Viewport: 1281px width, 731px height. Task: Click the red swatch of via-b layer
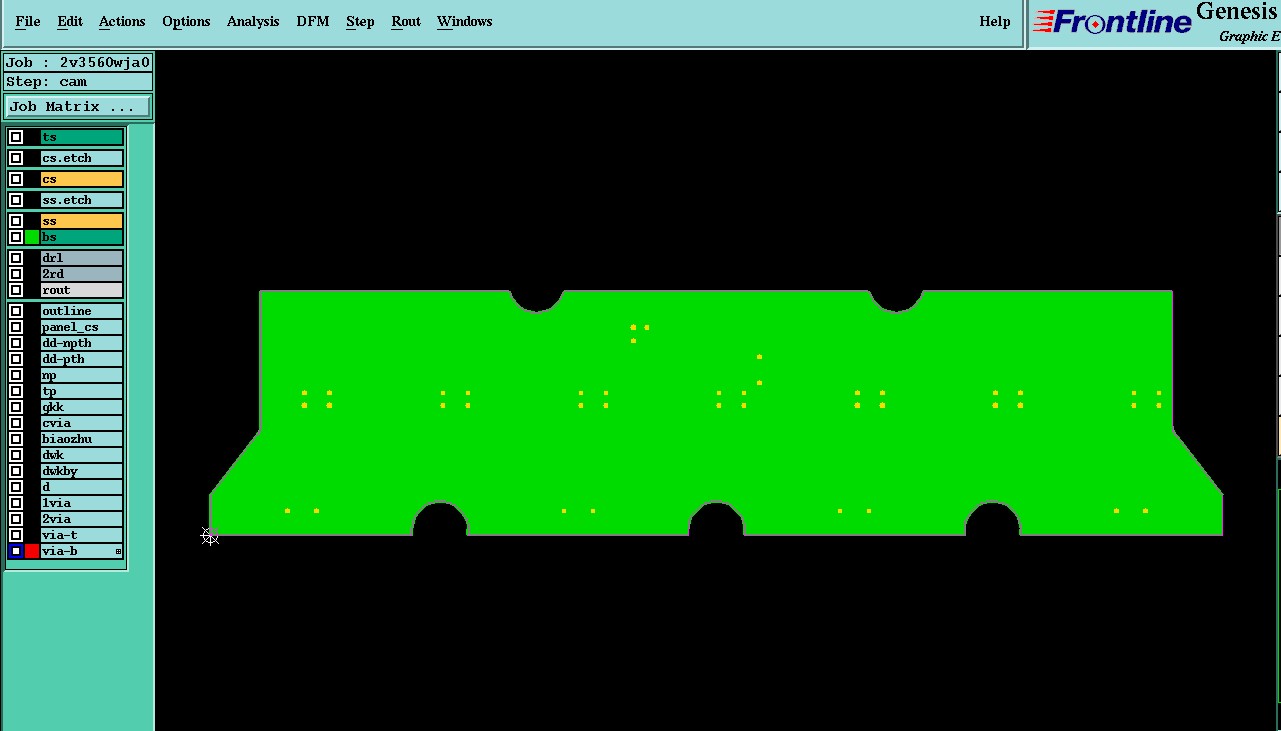(32, 551)
